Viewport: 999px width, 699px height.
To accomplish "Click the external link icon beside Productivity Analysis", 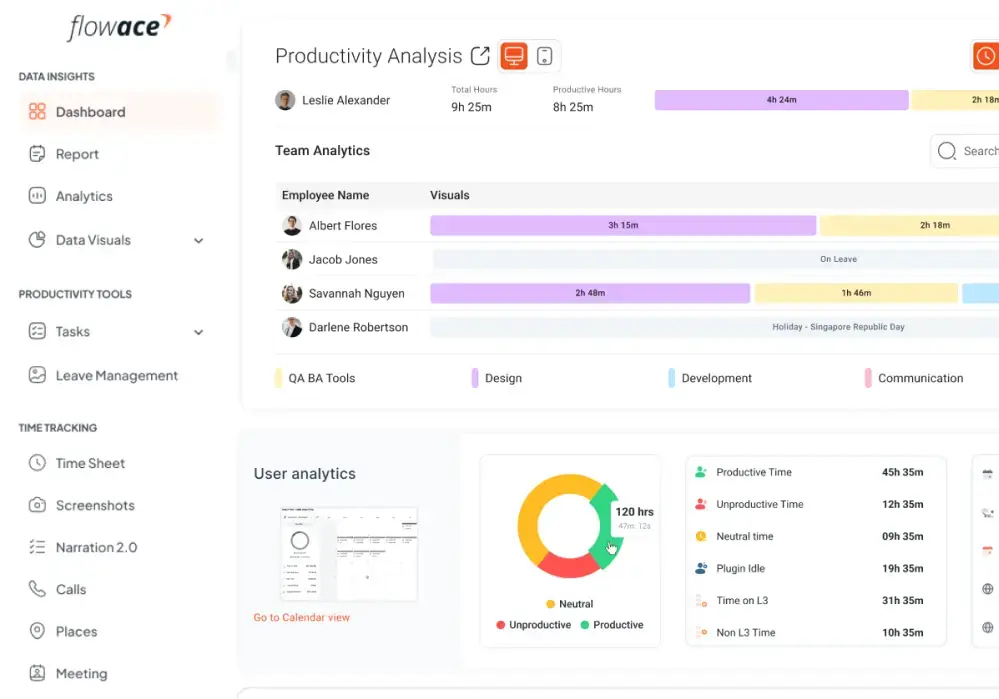I will pyautogui.click(x=480, y=56).
